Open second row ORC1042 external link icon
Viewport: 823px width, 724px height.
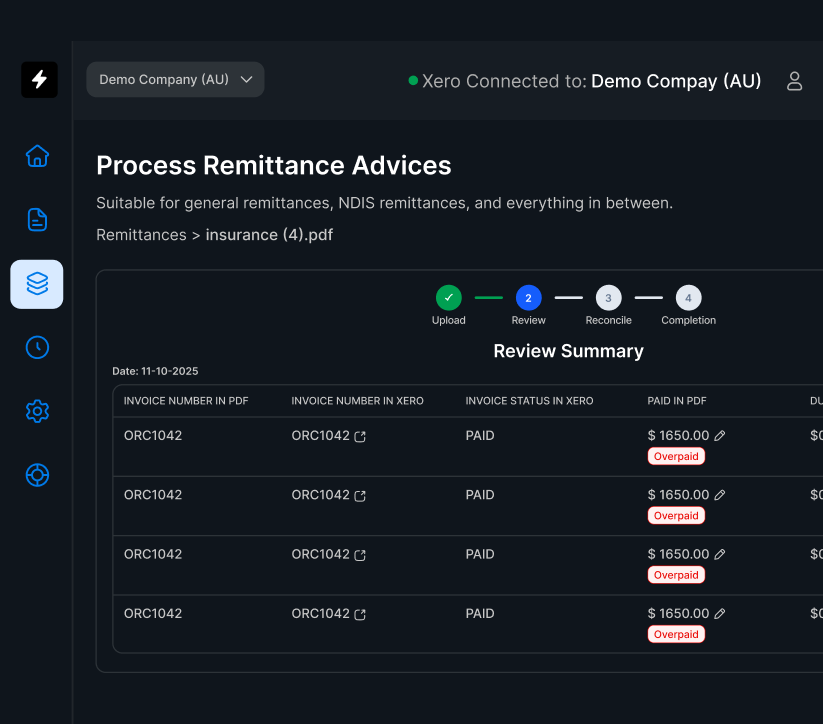(360, 496)
